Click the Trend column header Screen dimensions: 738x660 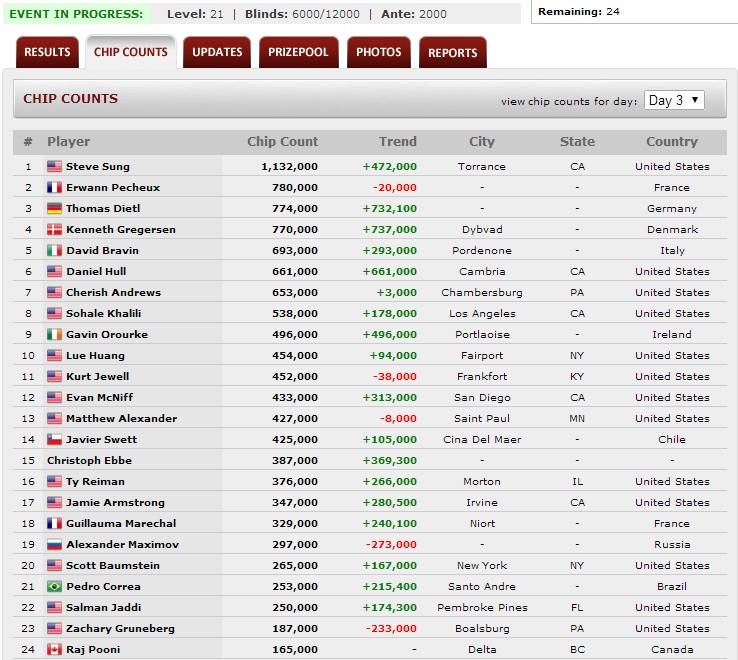click(397, 142)
